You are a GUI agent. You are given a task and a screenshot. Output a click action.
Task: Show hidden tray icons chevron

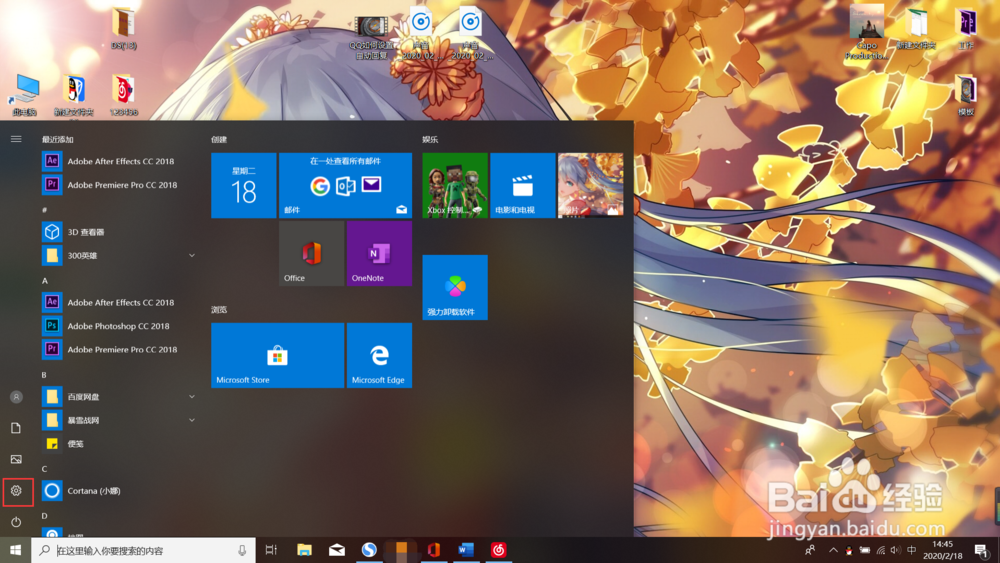coord(833,550)
